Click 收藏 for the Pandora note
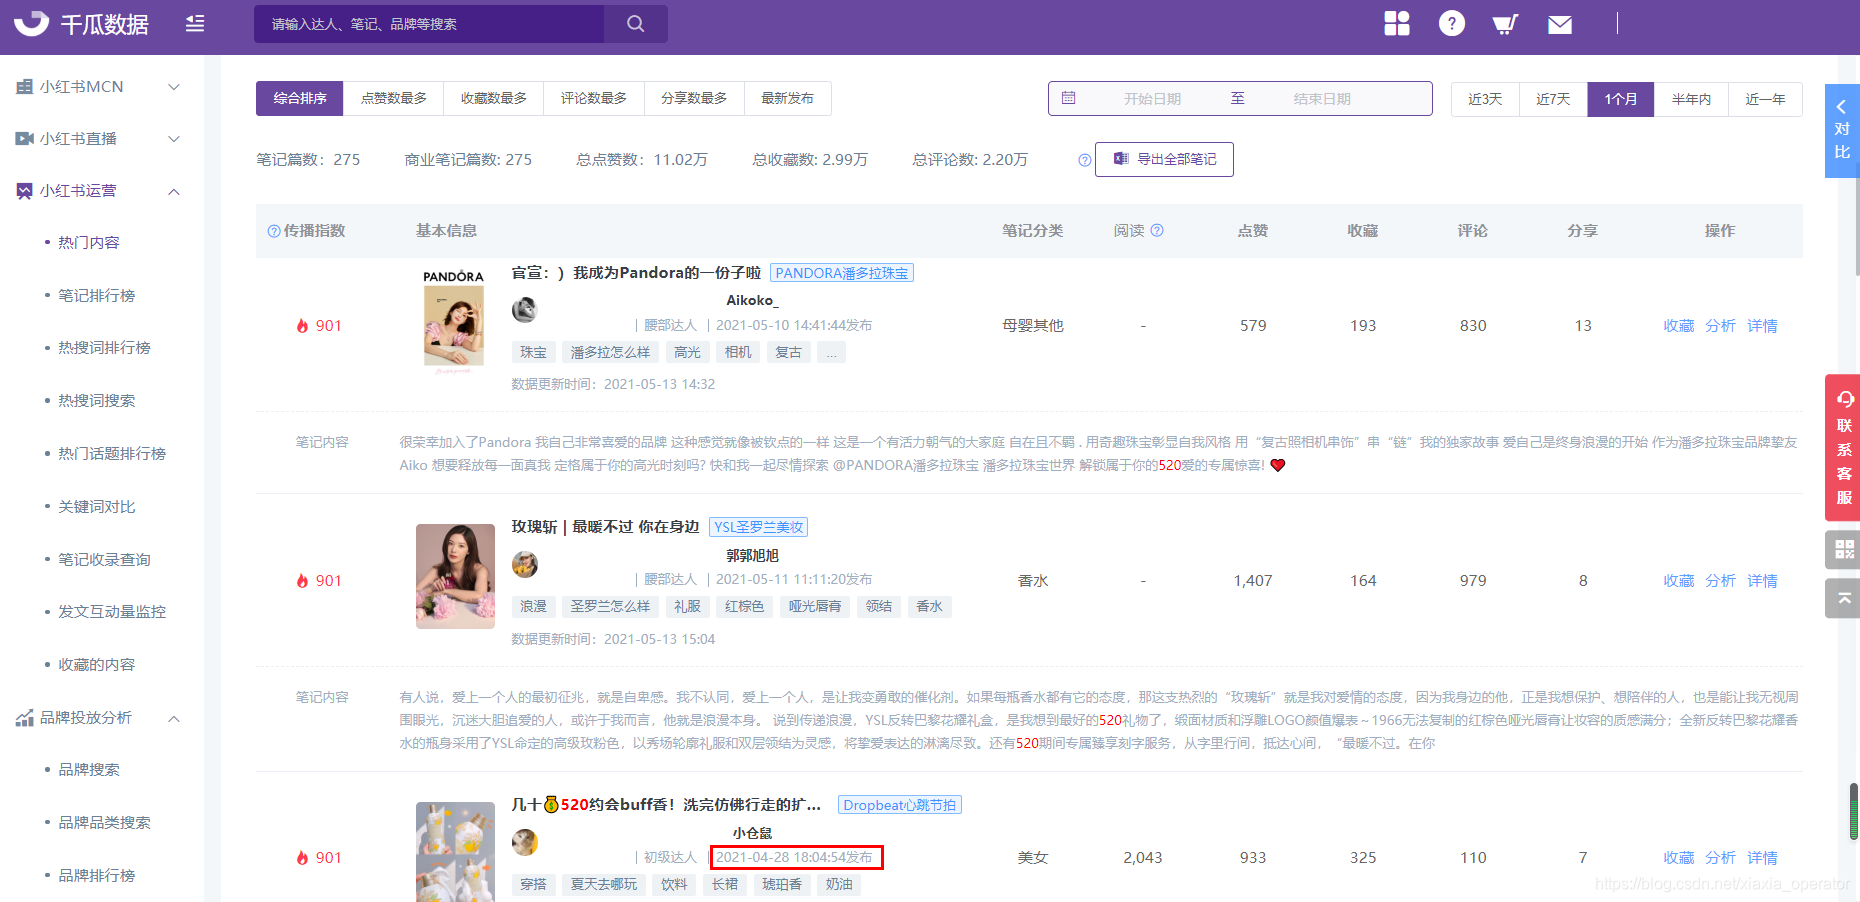 [x=1679, y=326]
